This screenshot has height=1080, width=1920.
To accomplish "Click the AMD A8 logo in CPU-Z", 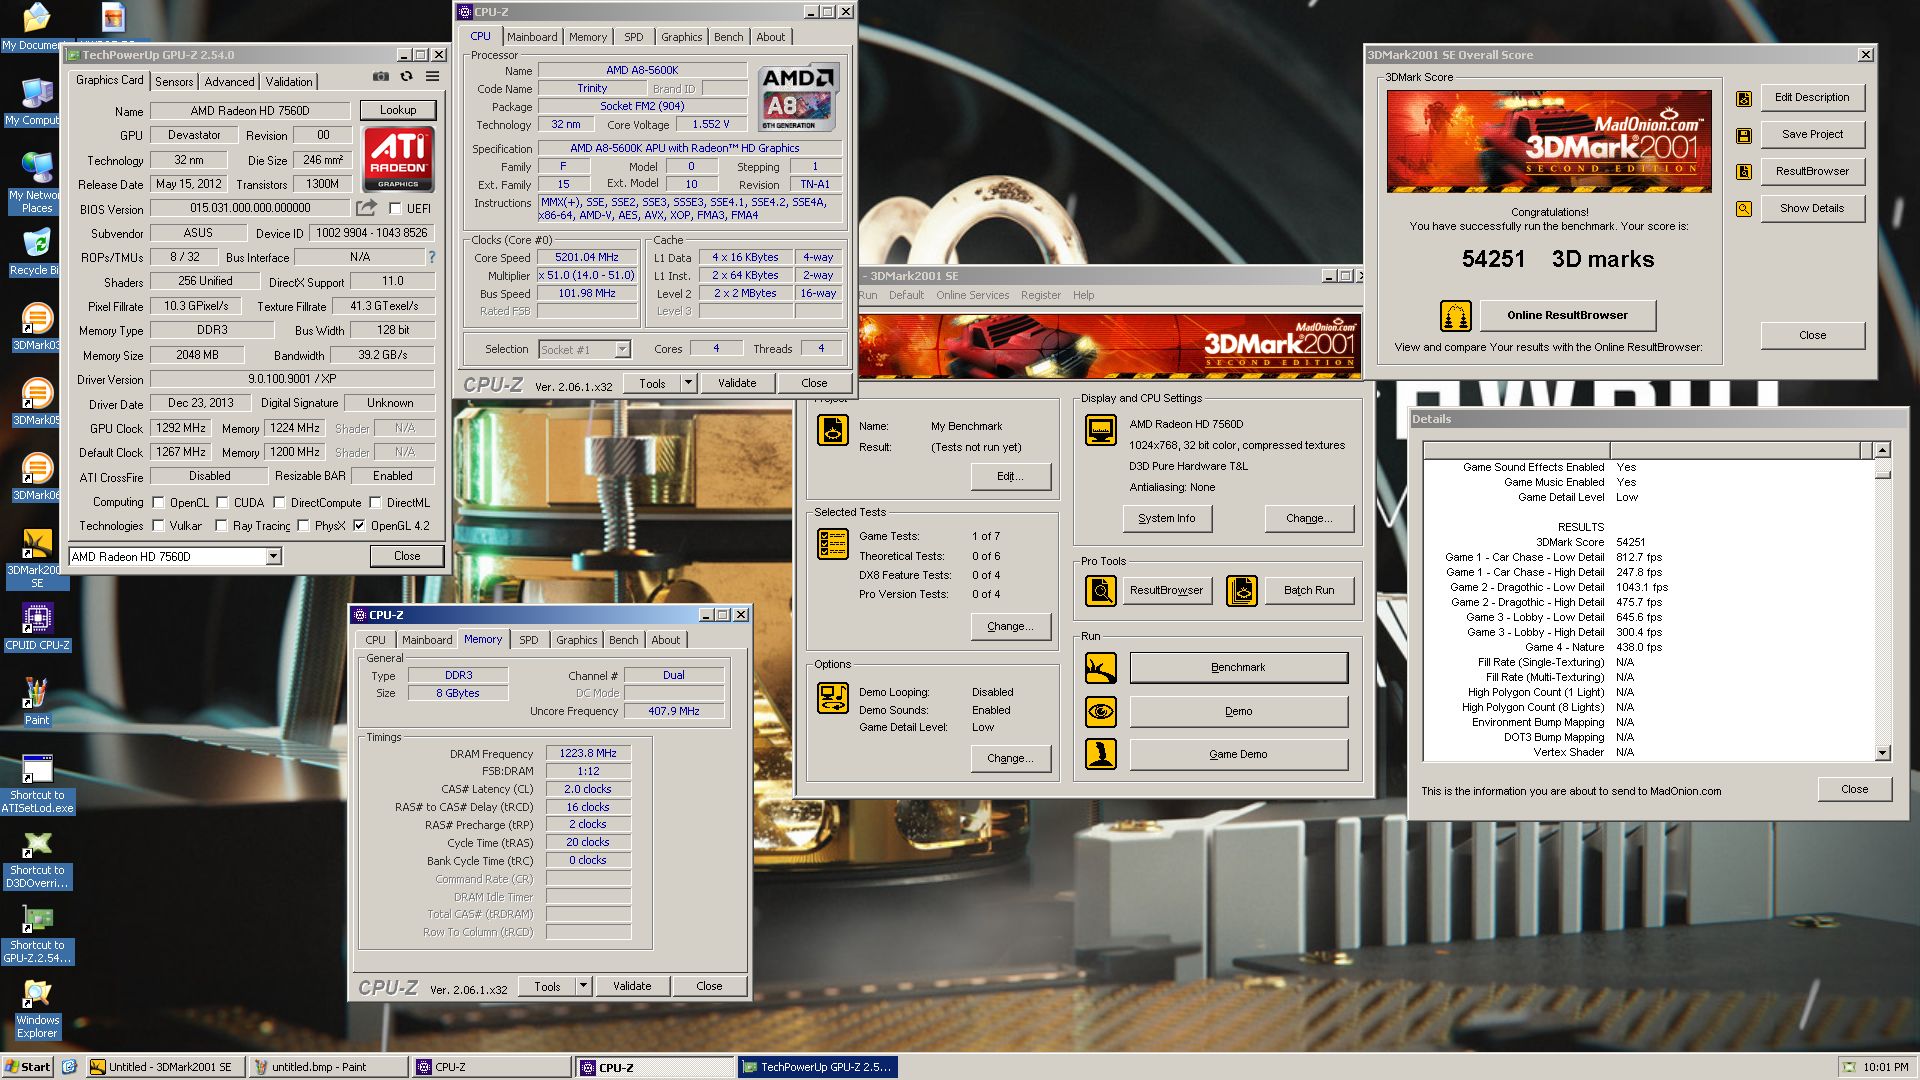I will [797, 97].
